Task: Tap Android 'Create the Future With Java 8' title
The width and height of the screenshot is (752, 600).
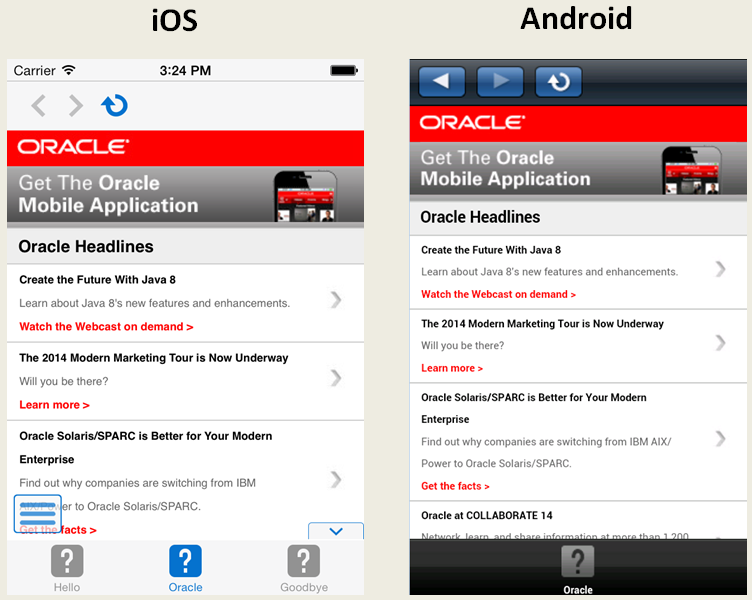Action: tap(491, 250)
